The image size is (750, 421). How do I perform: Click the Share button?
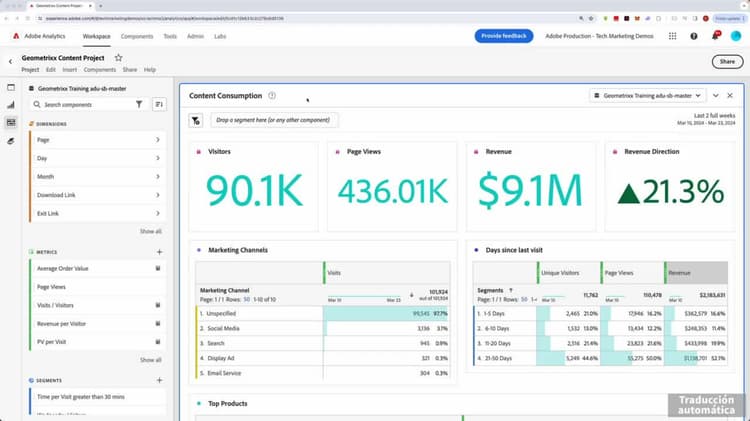coord(727,62)
